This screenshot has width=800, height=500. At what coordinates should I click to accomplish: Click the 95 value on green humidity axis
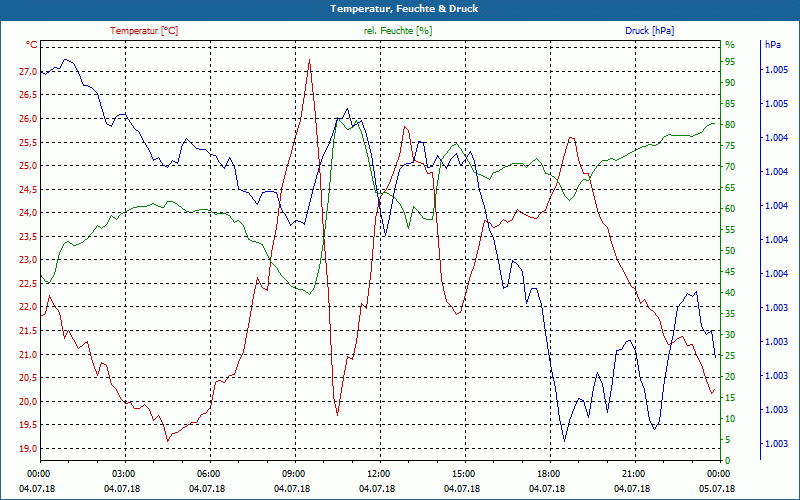pos(730,62)
